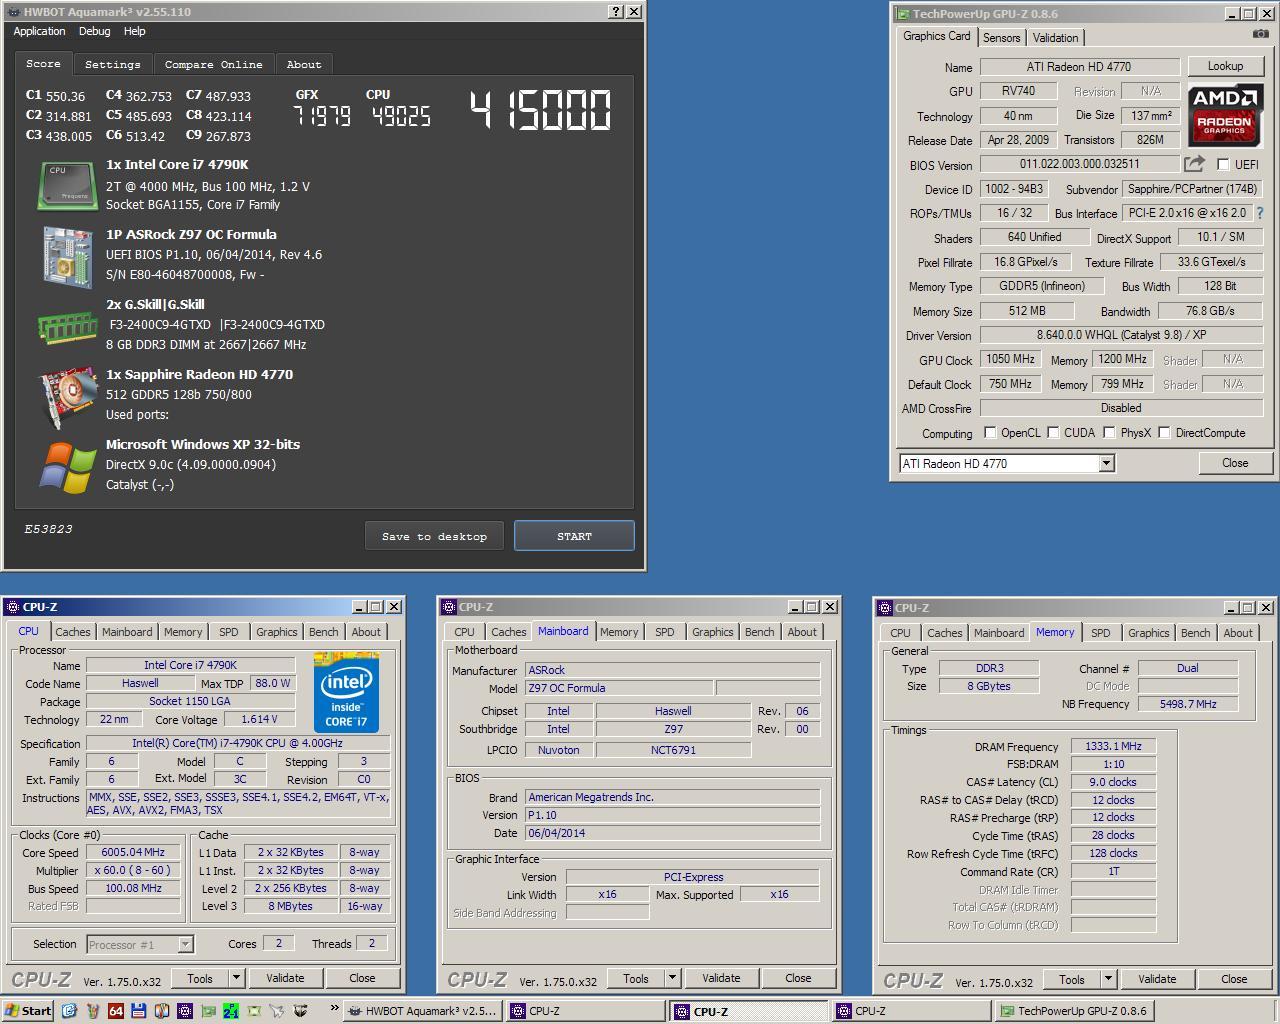Open Tools dropdown arrow in Mainboard window
Viewport: 1280px width, 1024px height.
point(673,978)
